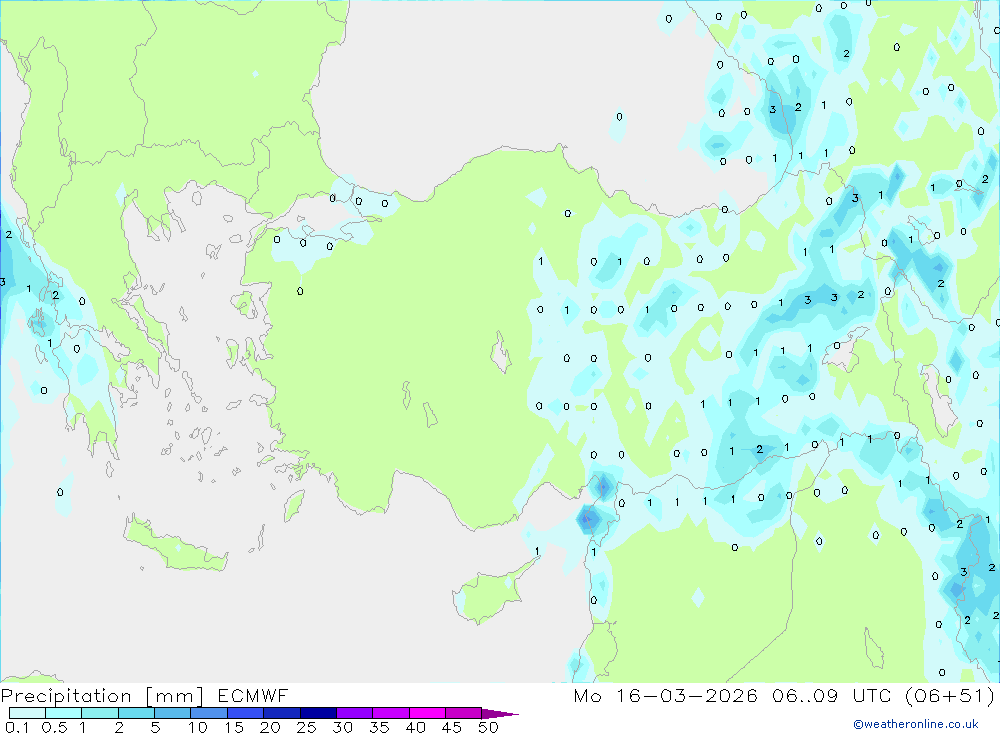
Task: Click the "0.1" legend scale label
Action: (17, 727)
